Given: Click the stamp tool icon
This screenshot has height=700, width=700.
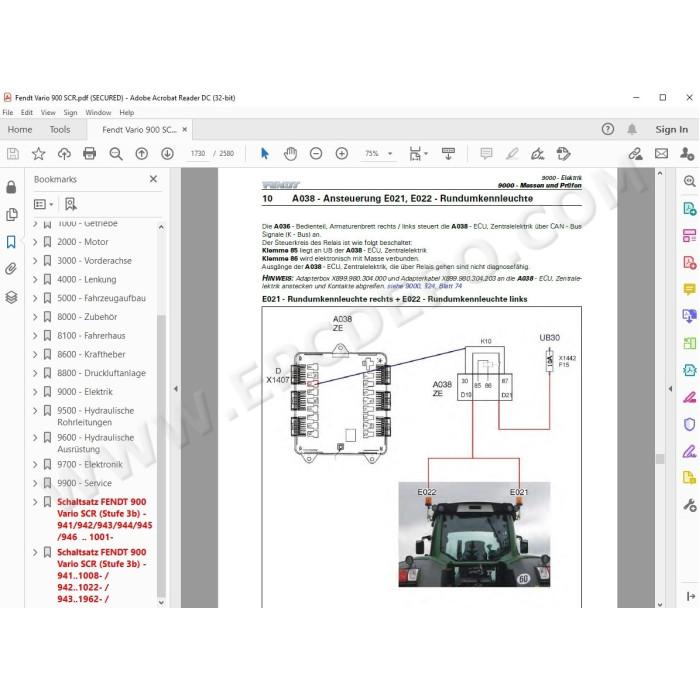Looking at the screenshot, I should click(x=563, y=154).
